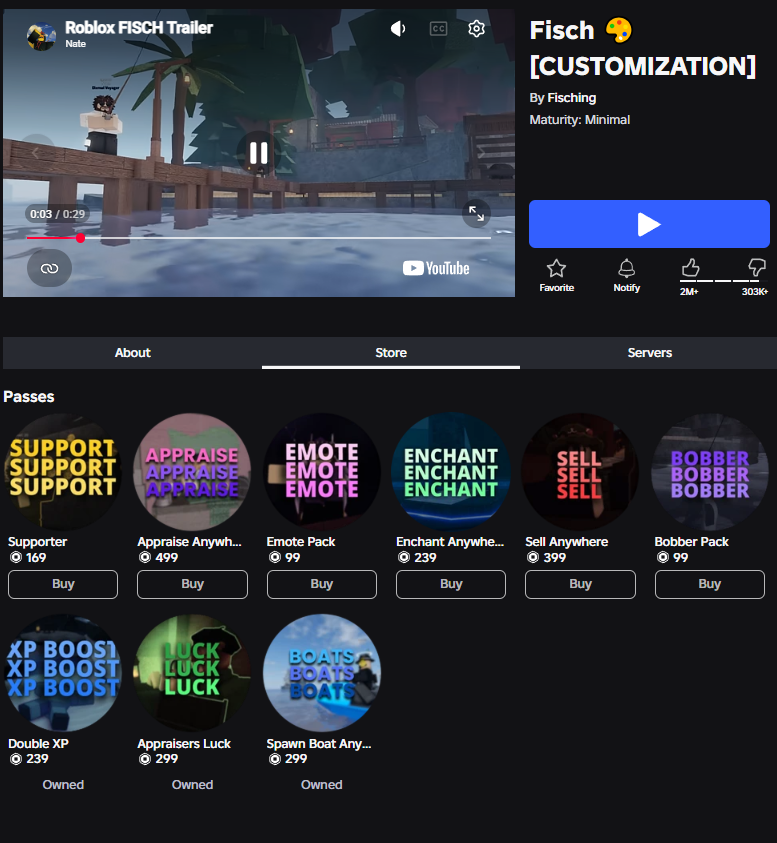Click the Appraise Anywh... name

click(x=189, y=541)
